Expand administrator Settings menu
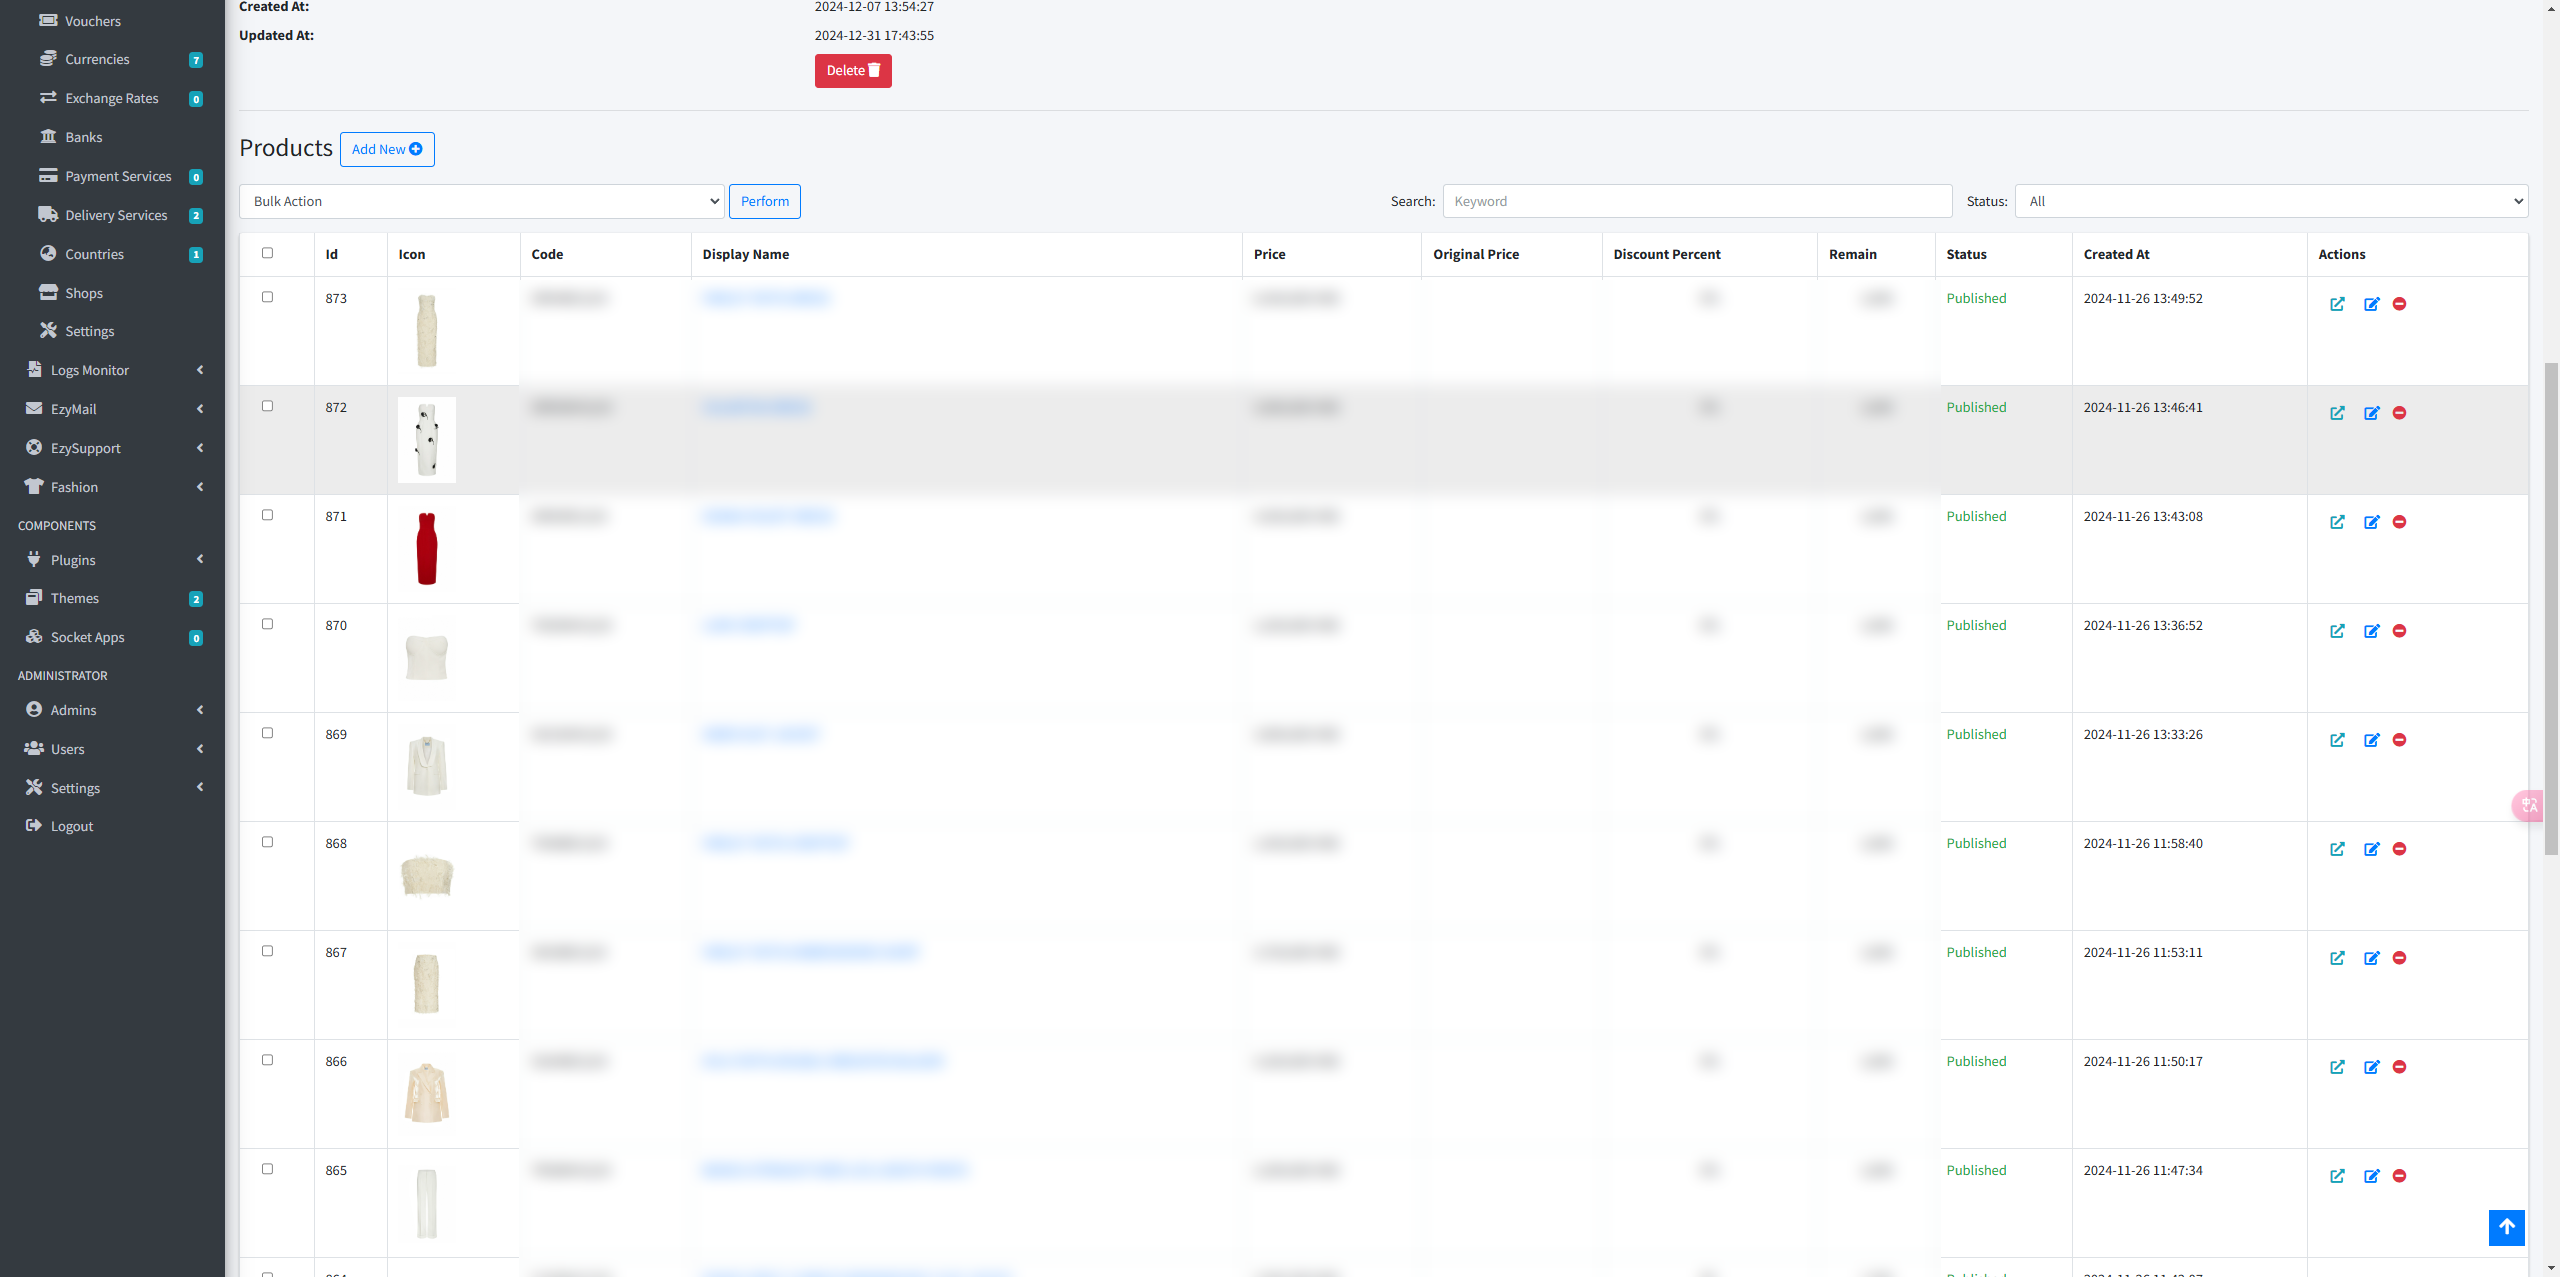 coord(112,788)
